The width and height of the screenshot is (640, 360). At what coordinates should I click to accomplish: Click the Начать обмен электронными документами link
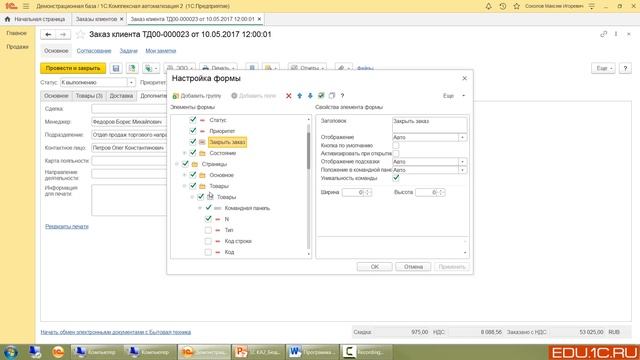(116, 332)
